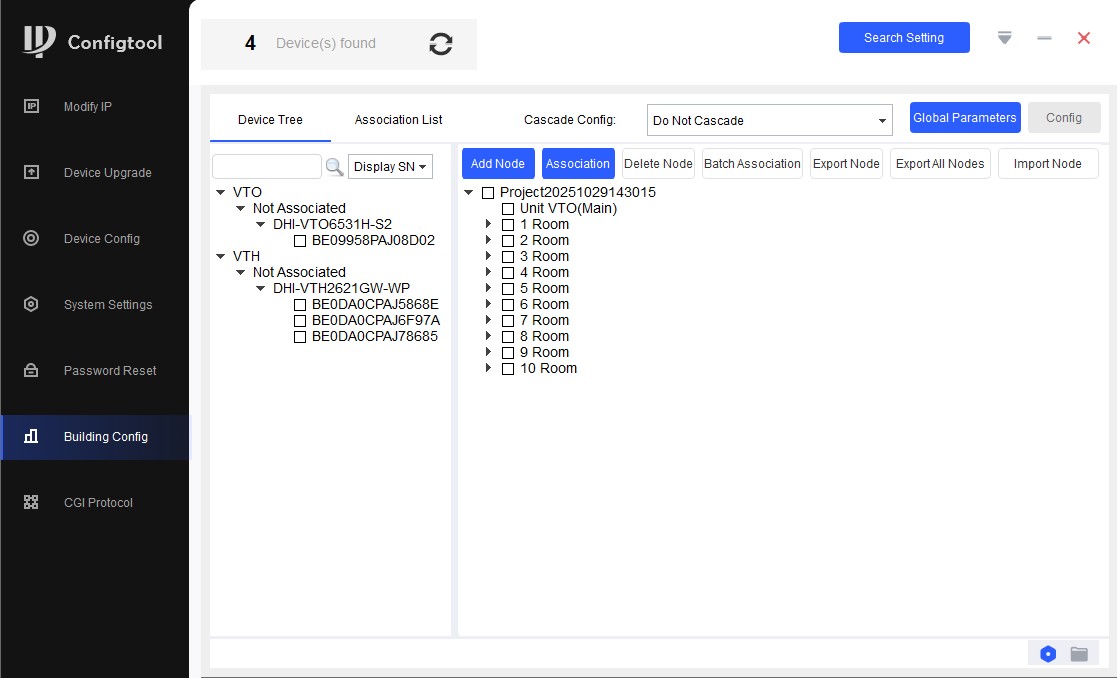Click the refresh devices icon
Viewport: 1117px width, 678px height.
click(440, 44)
